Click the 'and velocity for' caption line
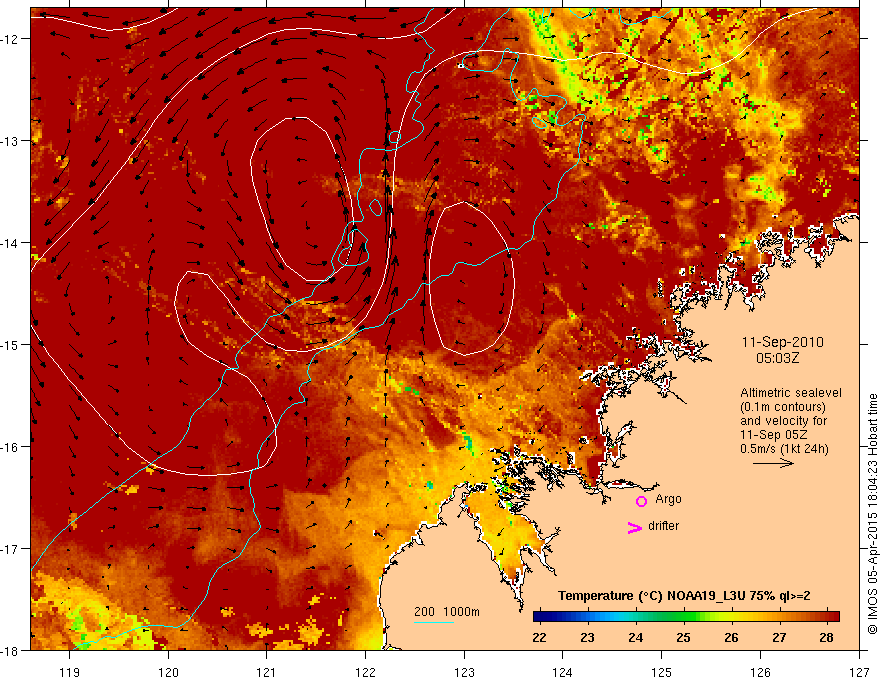The width and height of the screenshot is (880, 680). 783,421
